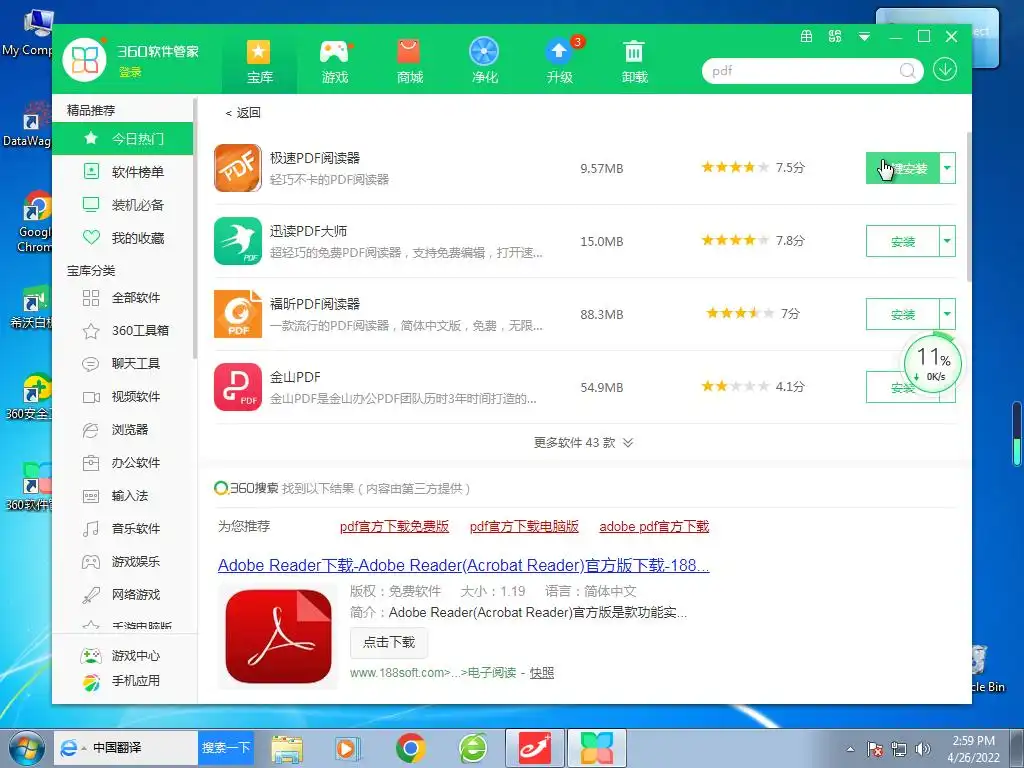Click 安装 for 福昕PDF阅读器
Image resolution: width=1024 pixels, height=768 pixels.
tap(903, 315)
